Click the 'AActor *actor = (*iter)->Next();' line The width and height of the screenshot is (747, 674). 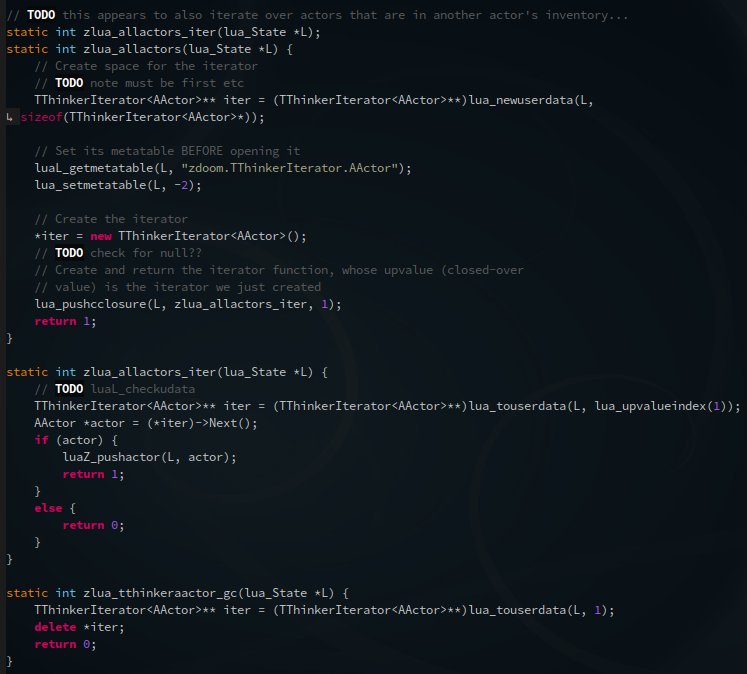(x=146, y=423)
